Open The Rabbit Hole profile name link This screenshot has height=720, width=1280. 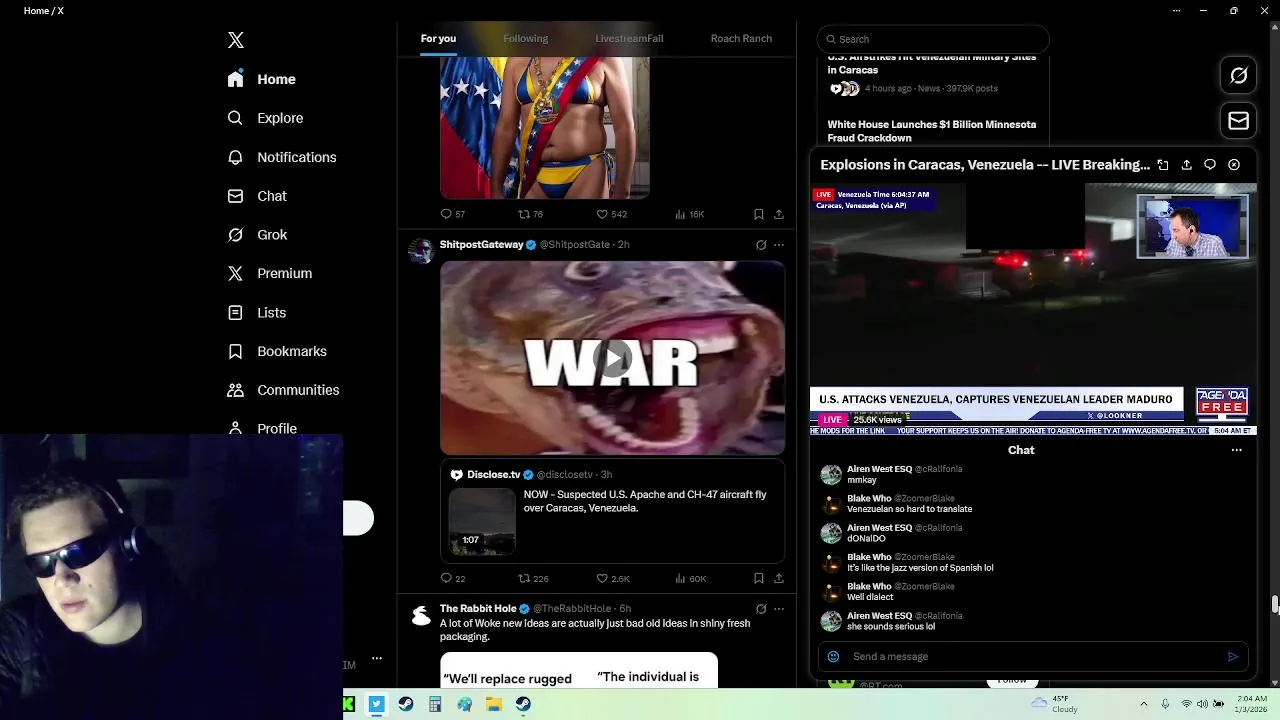(478, 609)
